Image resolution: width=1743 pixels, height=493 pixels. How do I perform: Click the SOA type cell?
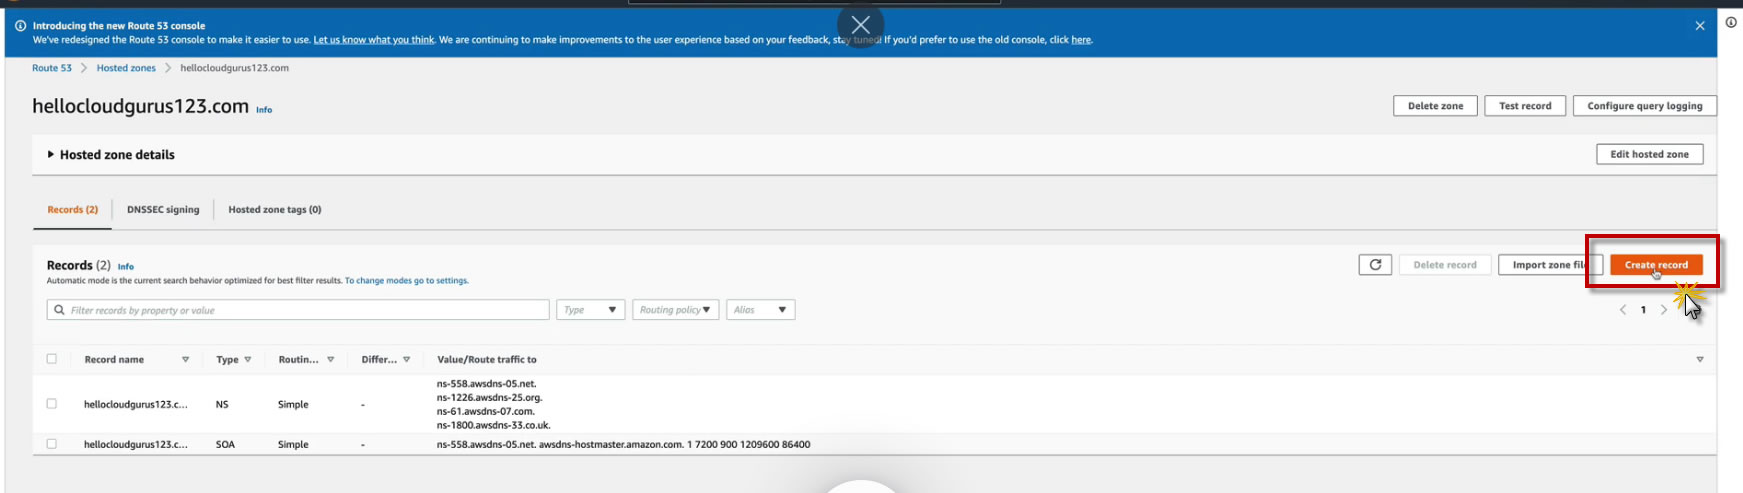(225, 445)
